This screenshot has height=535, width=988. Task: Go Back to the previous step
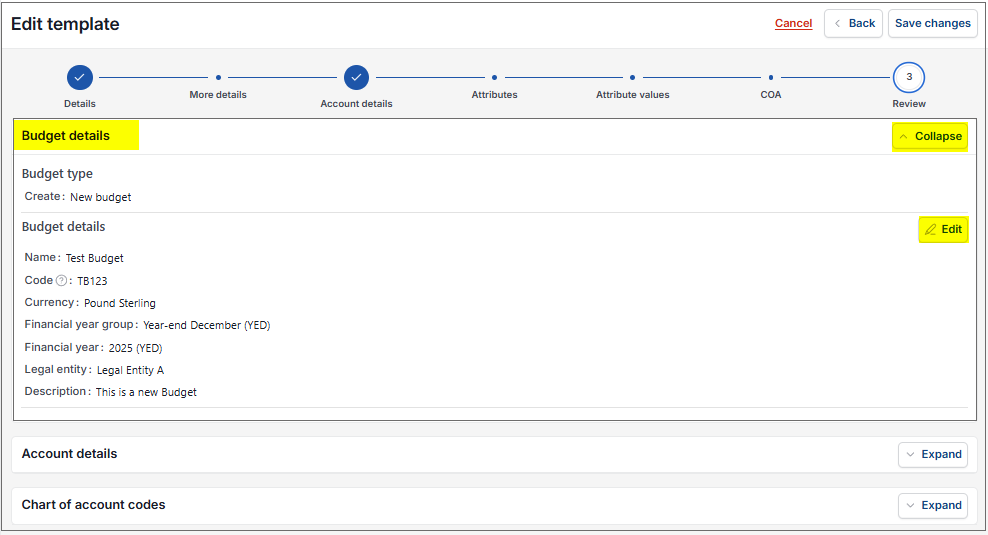coord(853,23)
